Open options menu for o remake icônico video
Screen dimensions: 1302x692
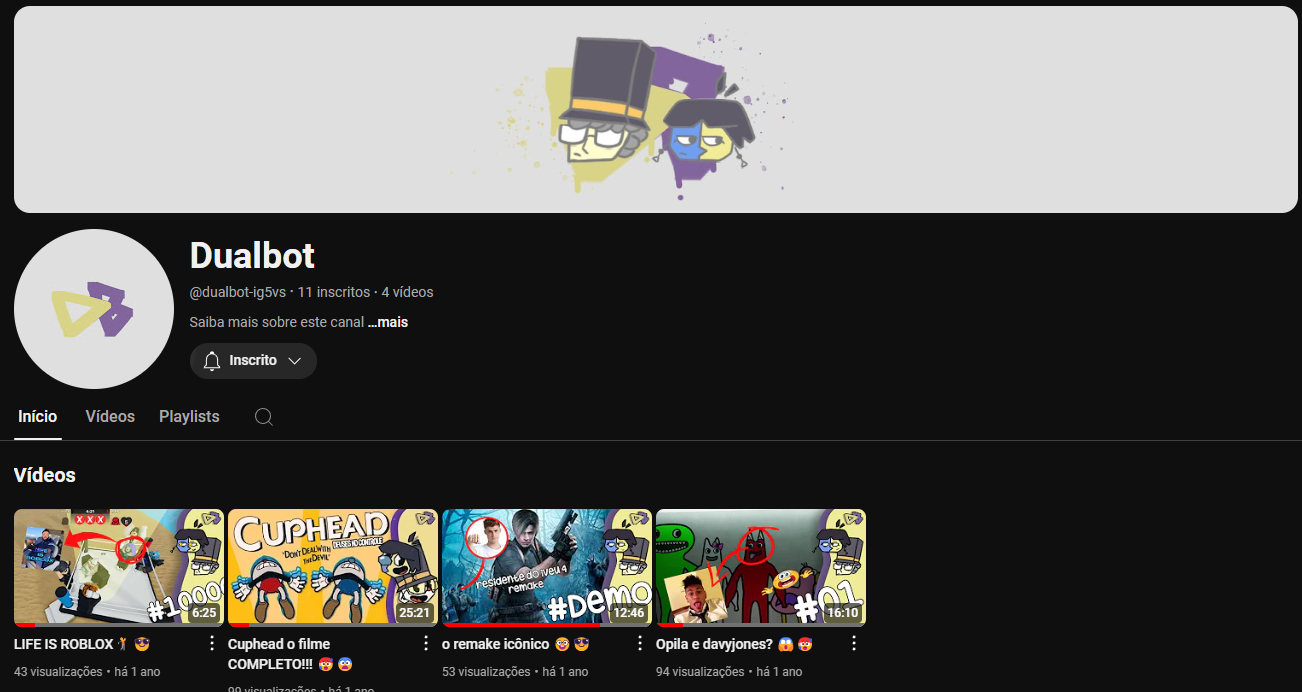coord(639,643)
